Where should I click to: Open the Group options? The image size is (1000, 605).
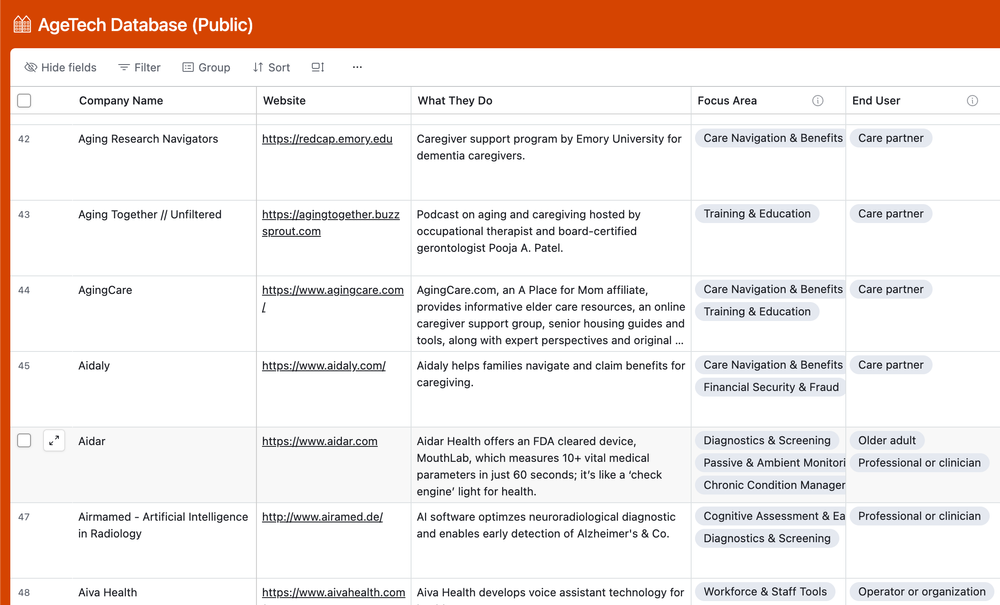(206, 68)
